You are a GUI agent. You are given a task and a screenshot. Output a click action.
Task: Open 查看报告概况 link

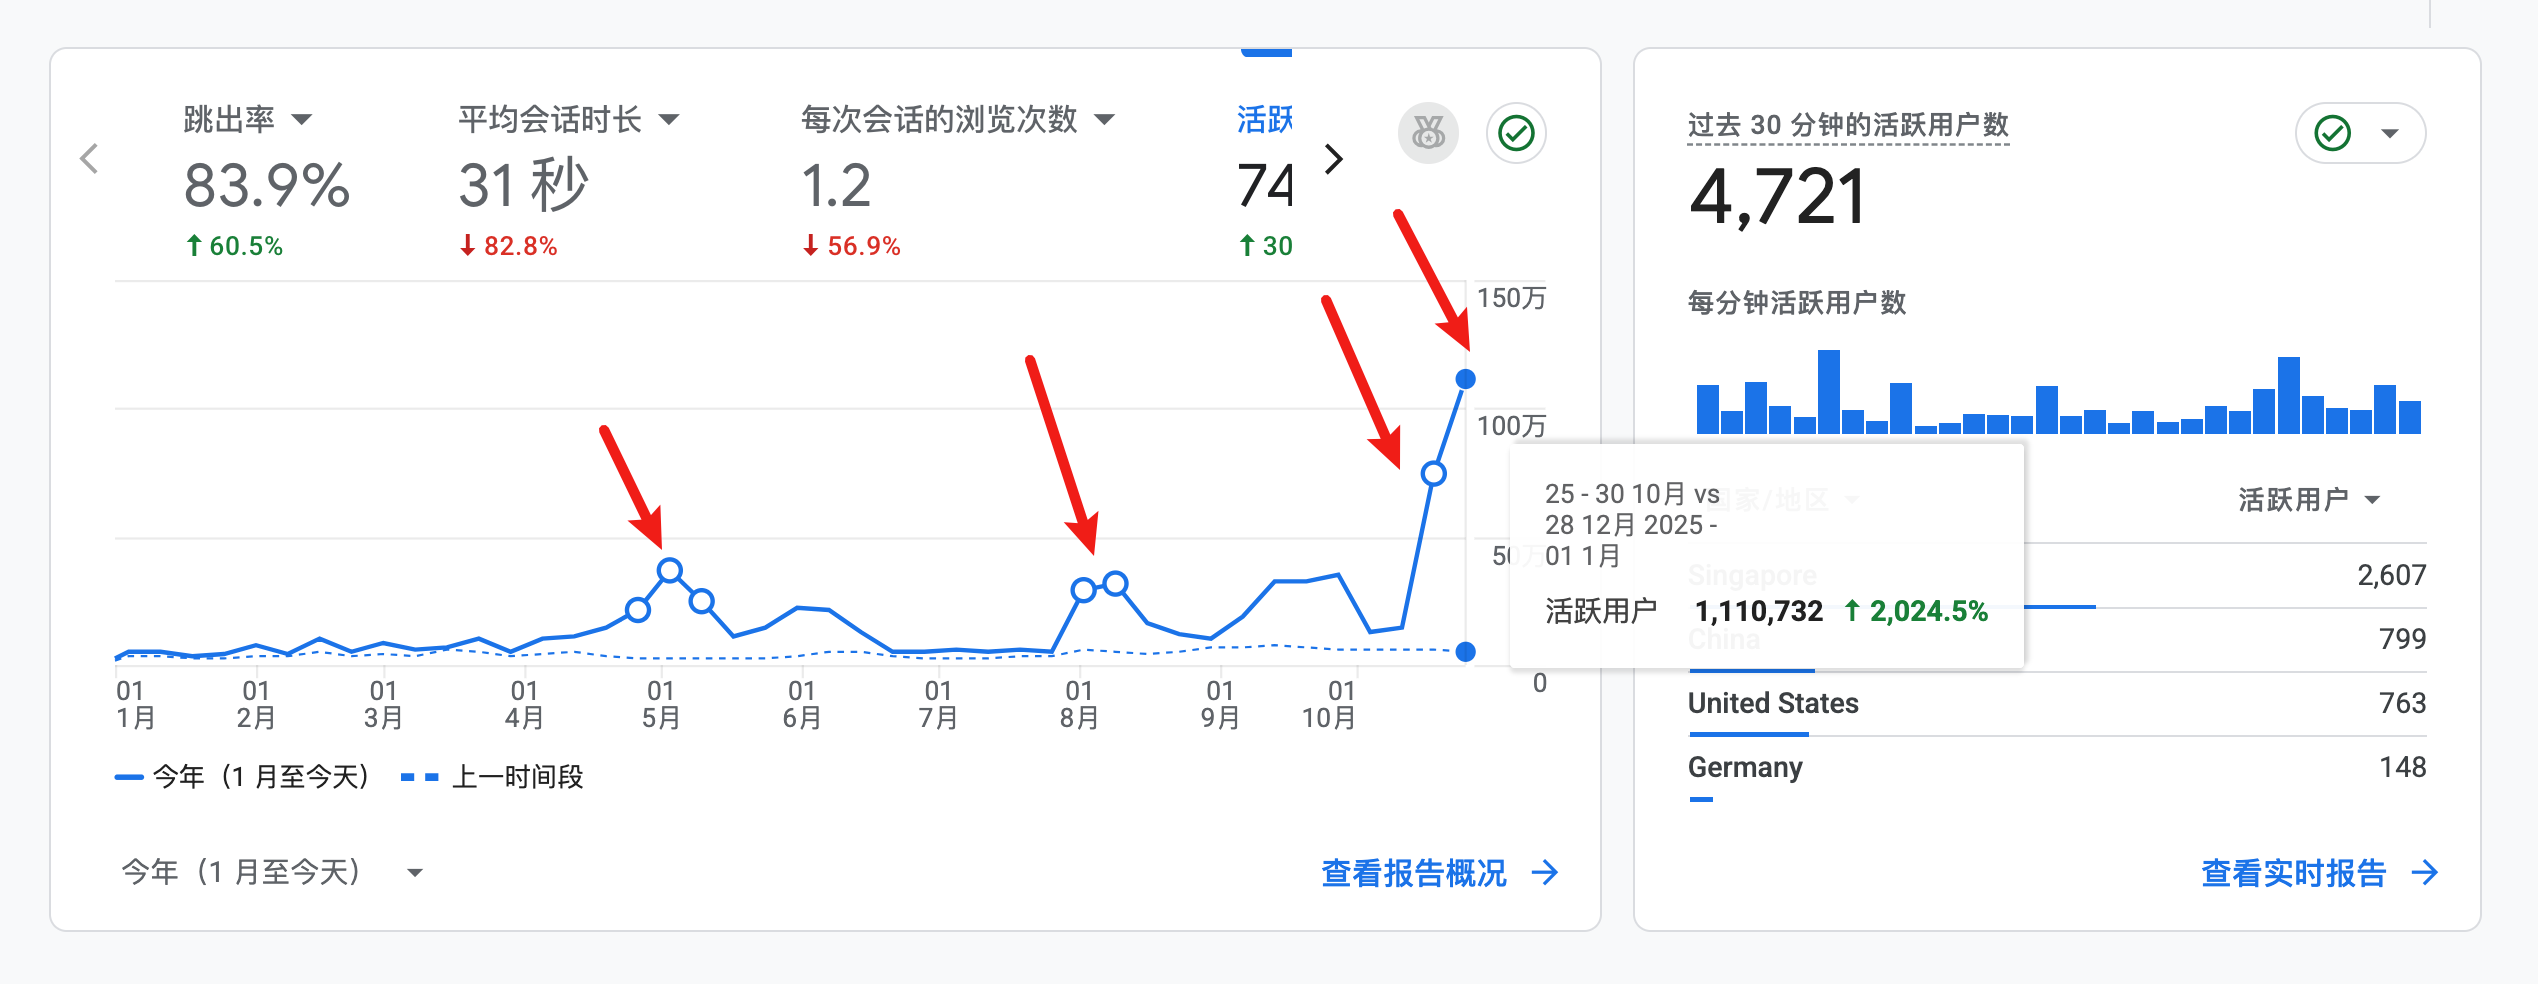1413,873
